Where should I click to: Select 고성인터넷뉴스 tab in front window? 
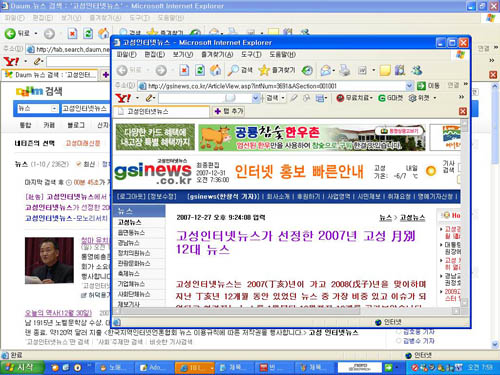coord(162,111)
